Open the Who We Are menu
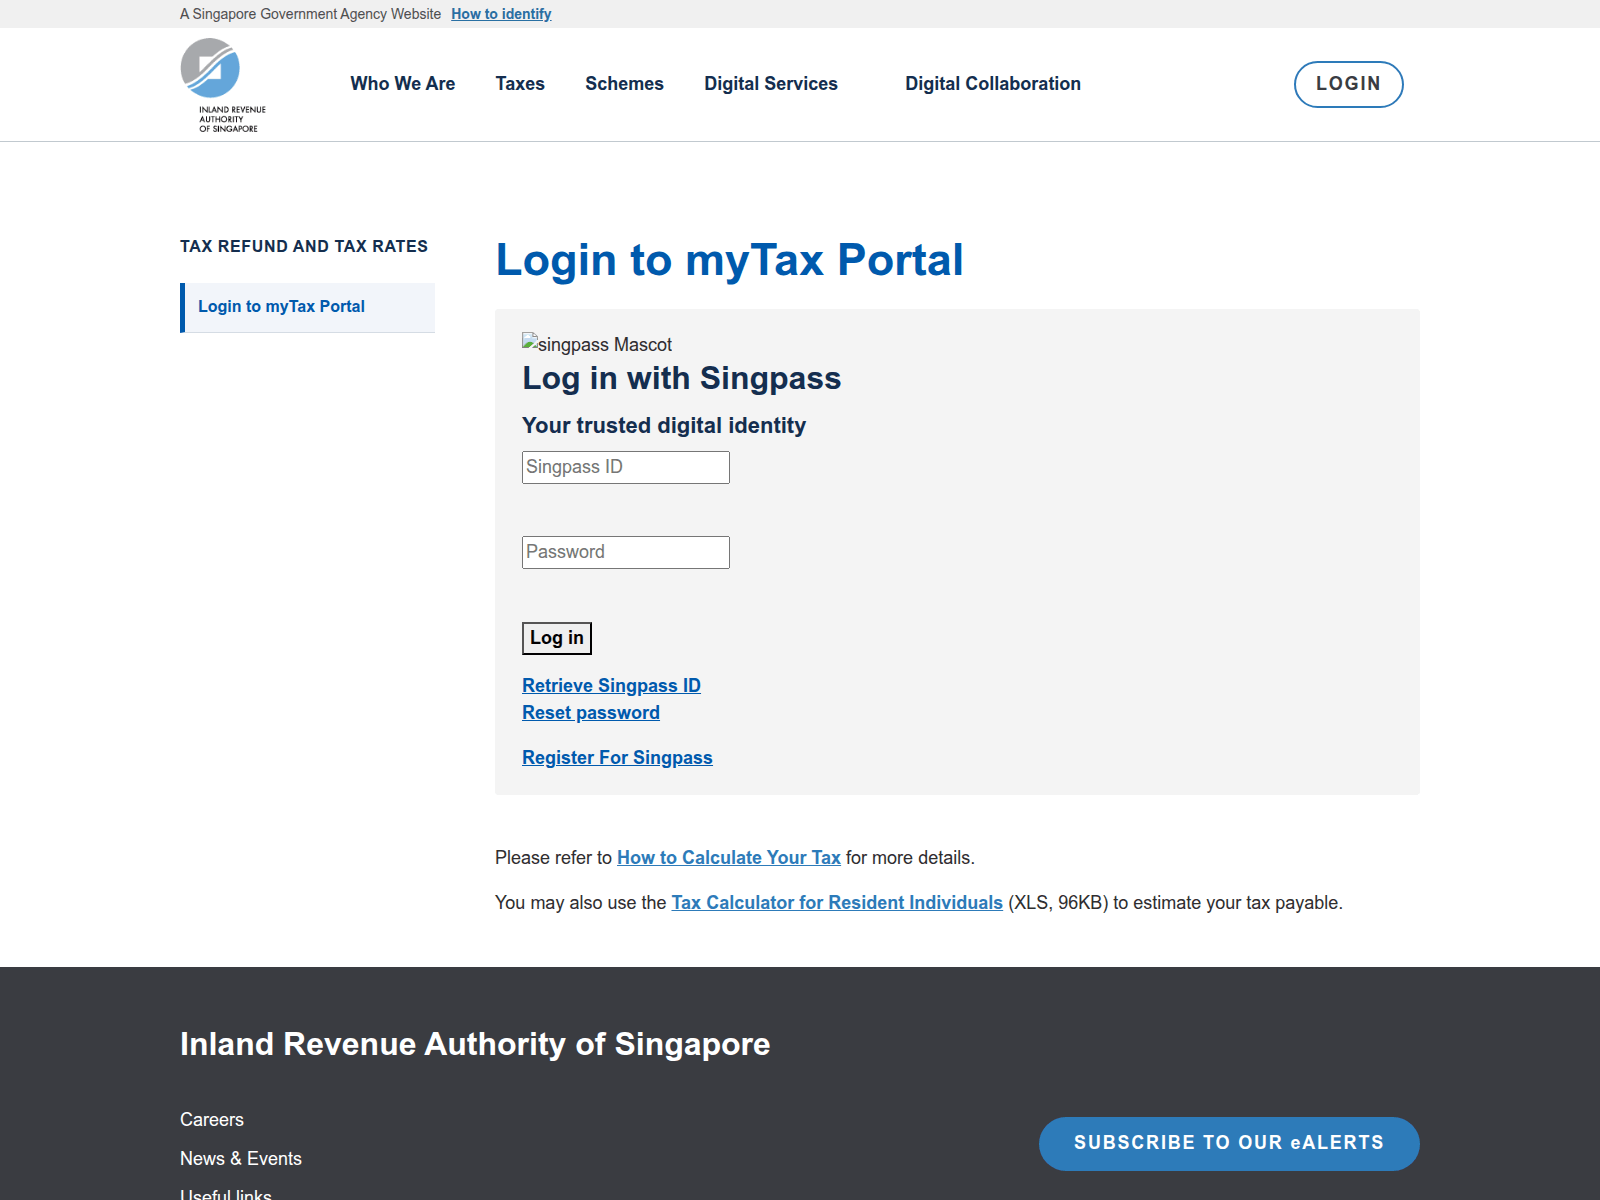 click(x=402, y=84)
